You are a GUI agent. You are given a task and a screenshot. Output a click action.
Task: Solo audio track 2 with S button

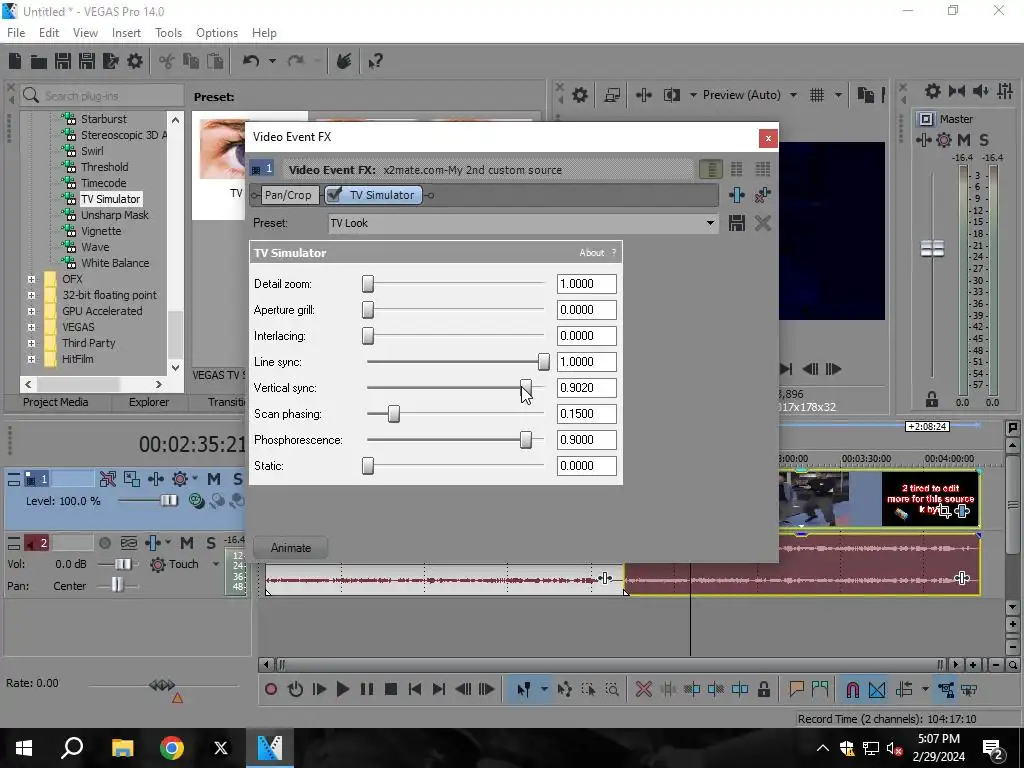coord(210,543)
